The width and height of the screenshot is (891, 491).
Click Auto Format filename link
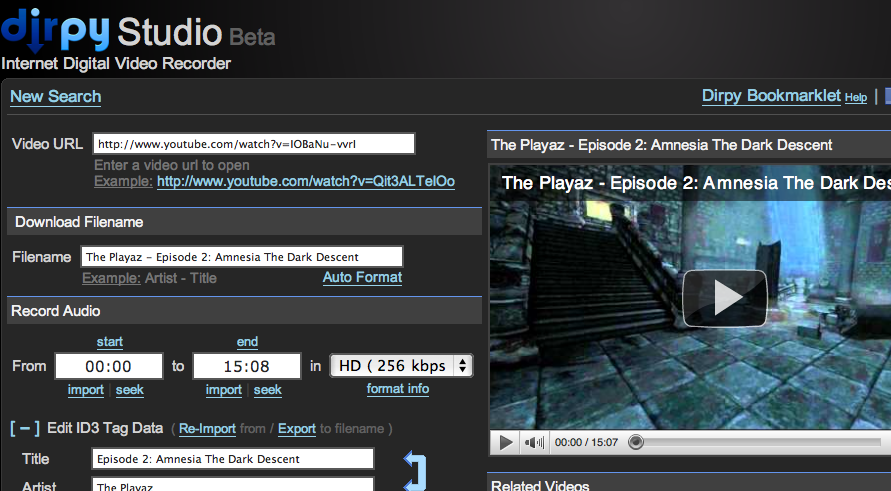point(363,277)
